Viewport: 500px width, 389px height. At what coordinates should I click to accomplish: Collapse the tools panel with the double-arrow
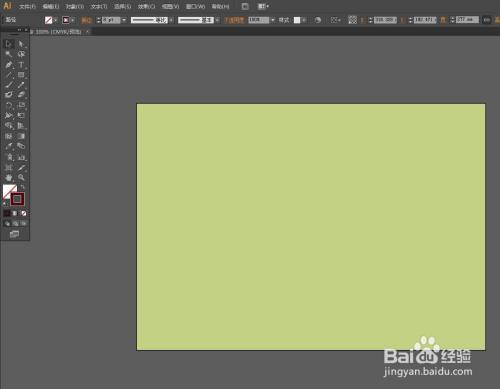tap(19, 30)
